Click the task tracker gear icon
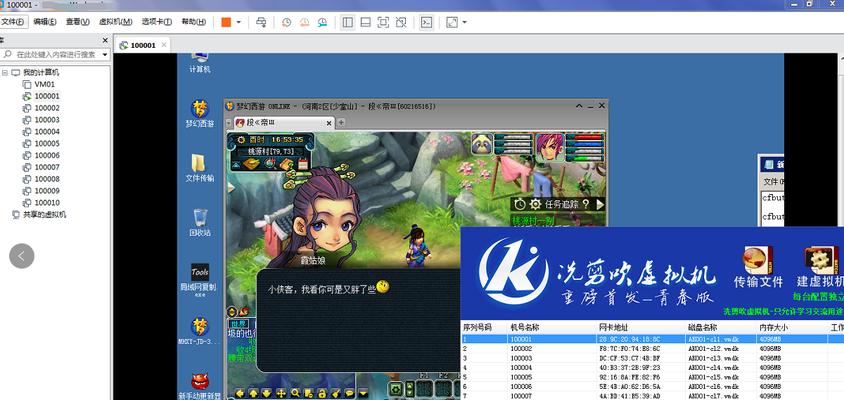 pyautogui.click(x=535, y=205)
